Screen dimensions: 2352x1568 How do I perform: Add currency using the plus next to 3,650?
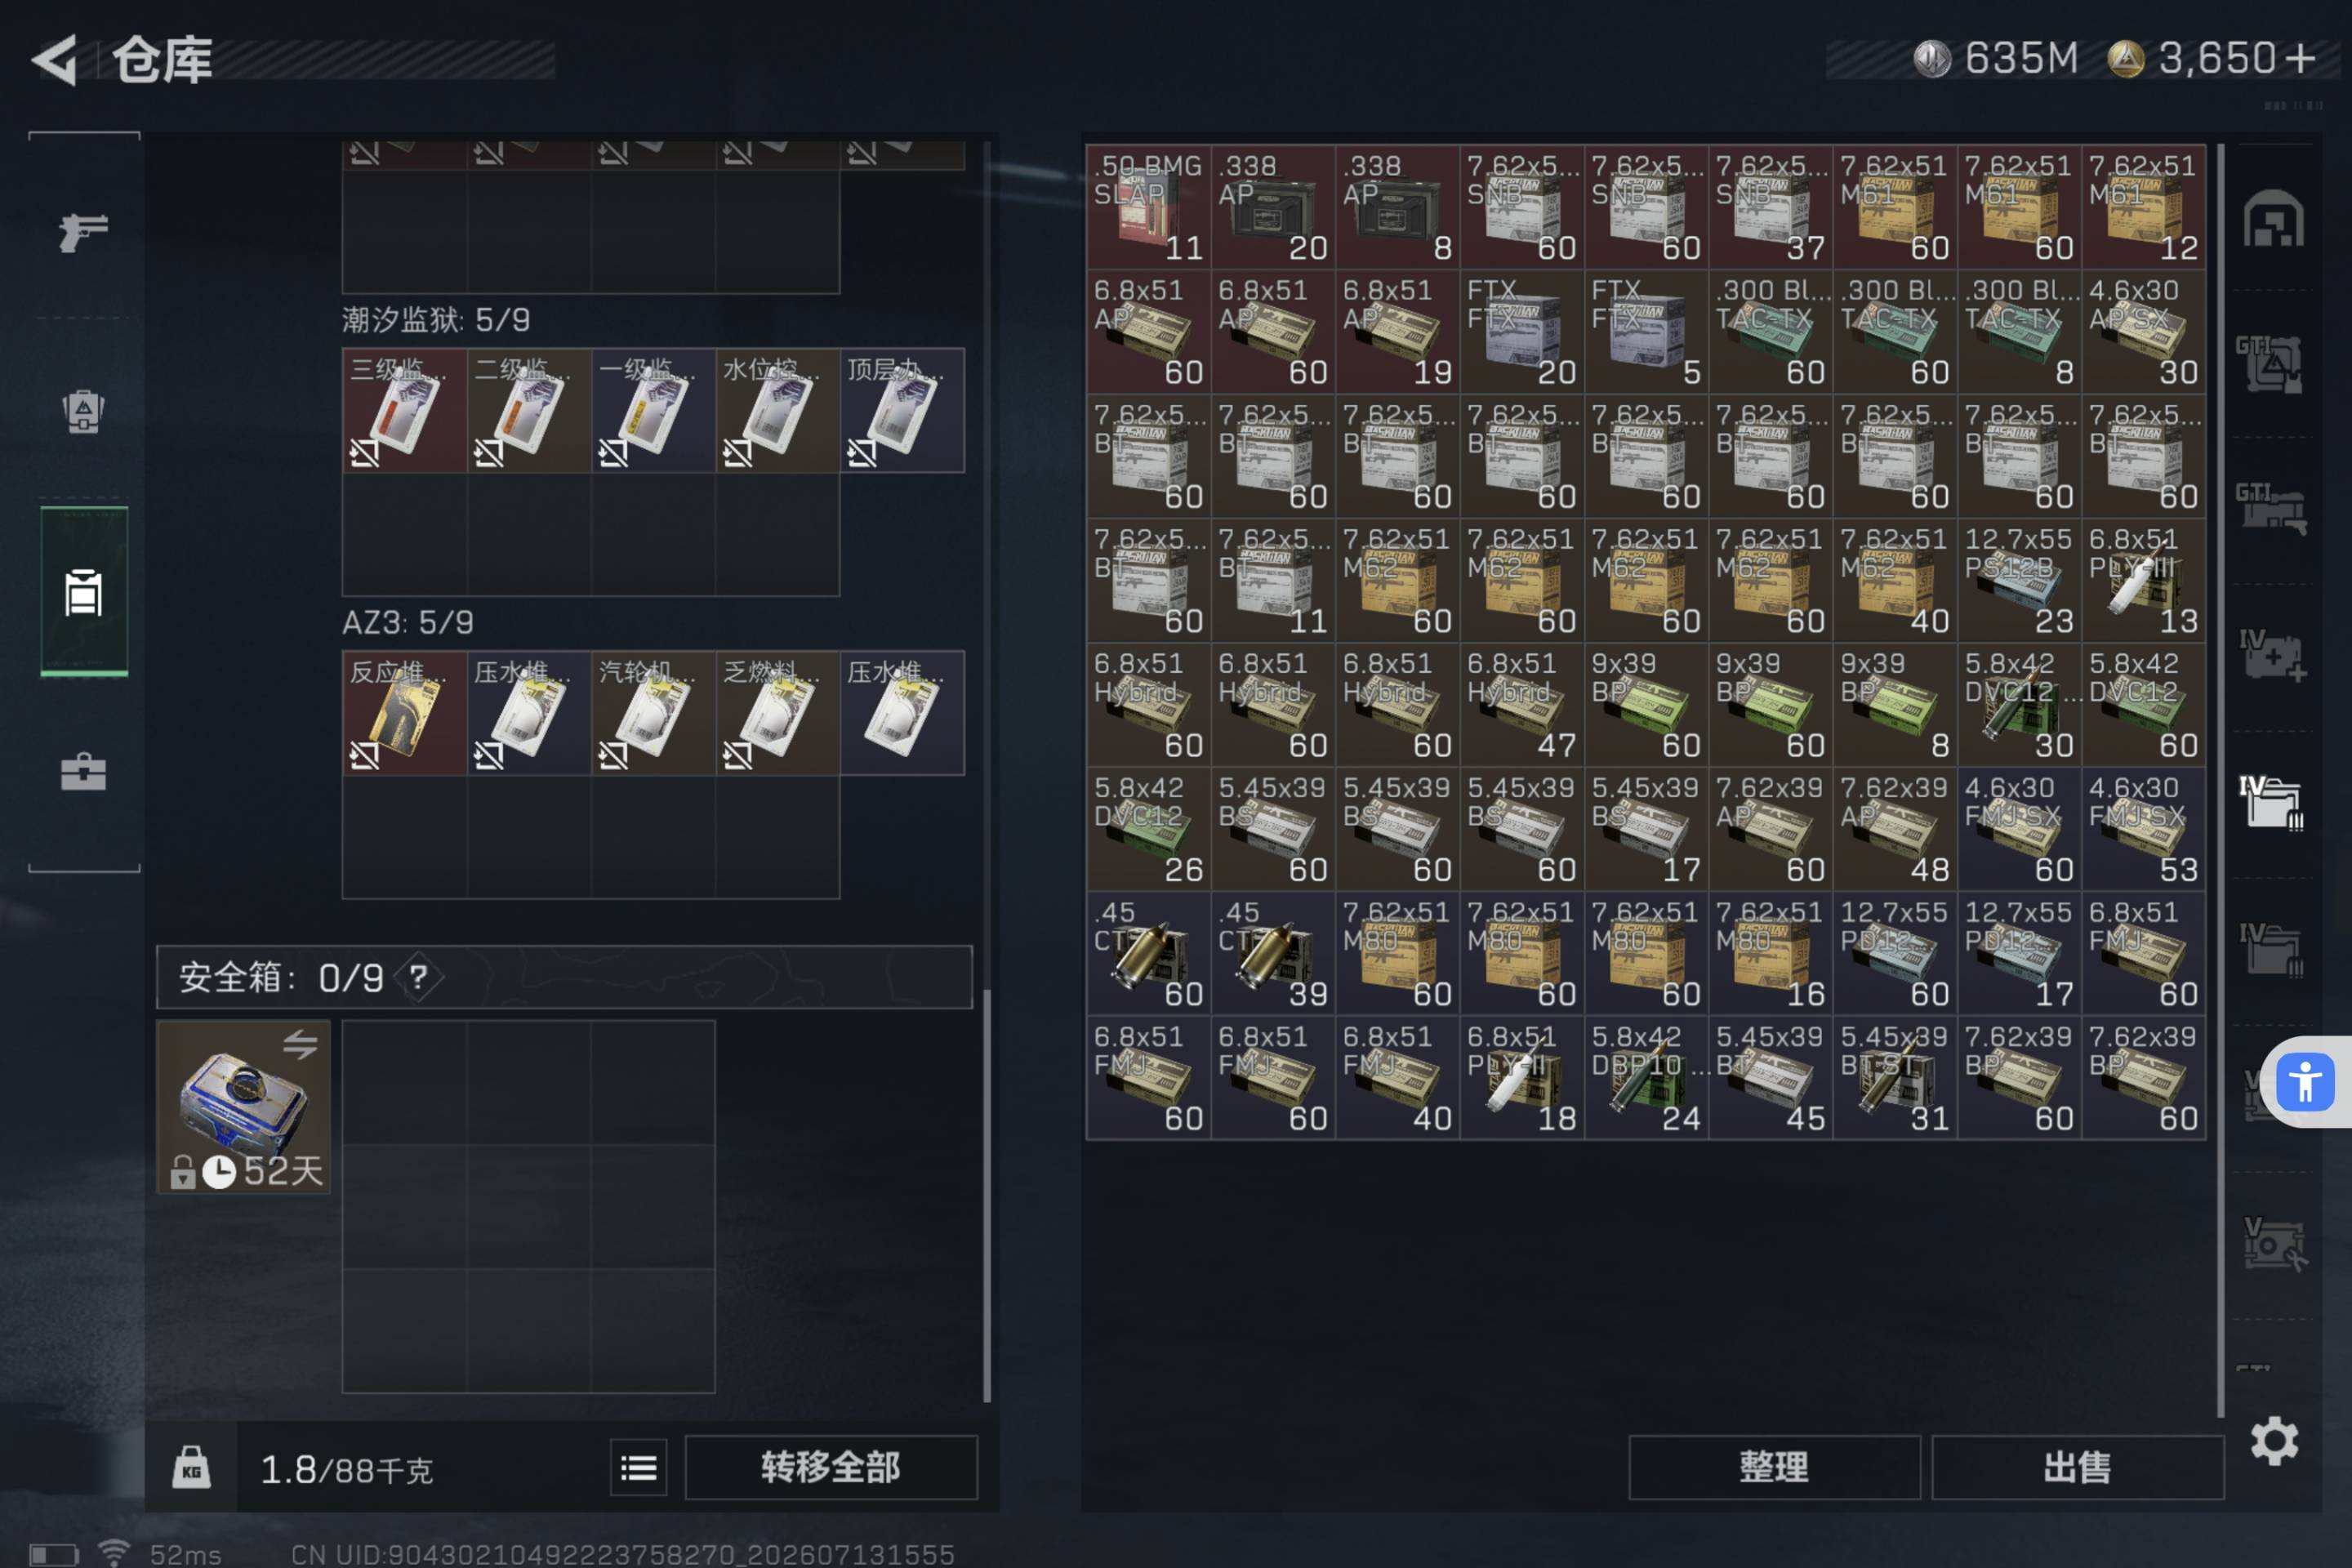click(x=2299, y=58)
